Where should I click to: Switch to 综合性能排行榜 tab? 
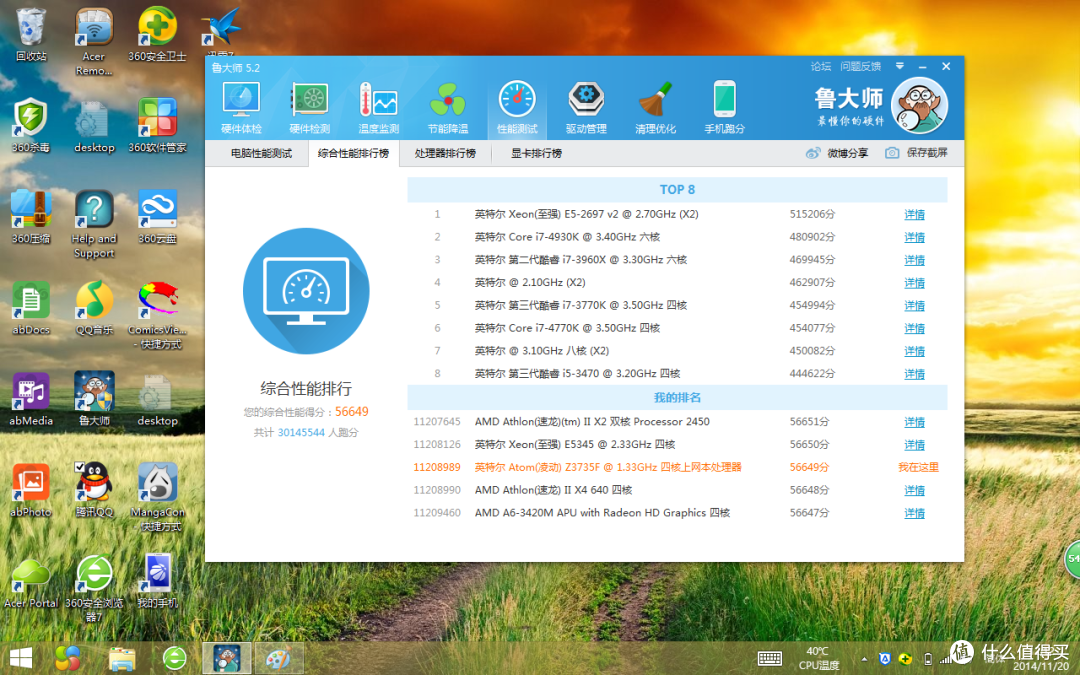[353, 153]
